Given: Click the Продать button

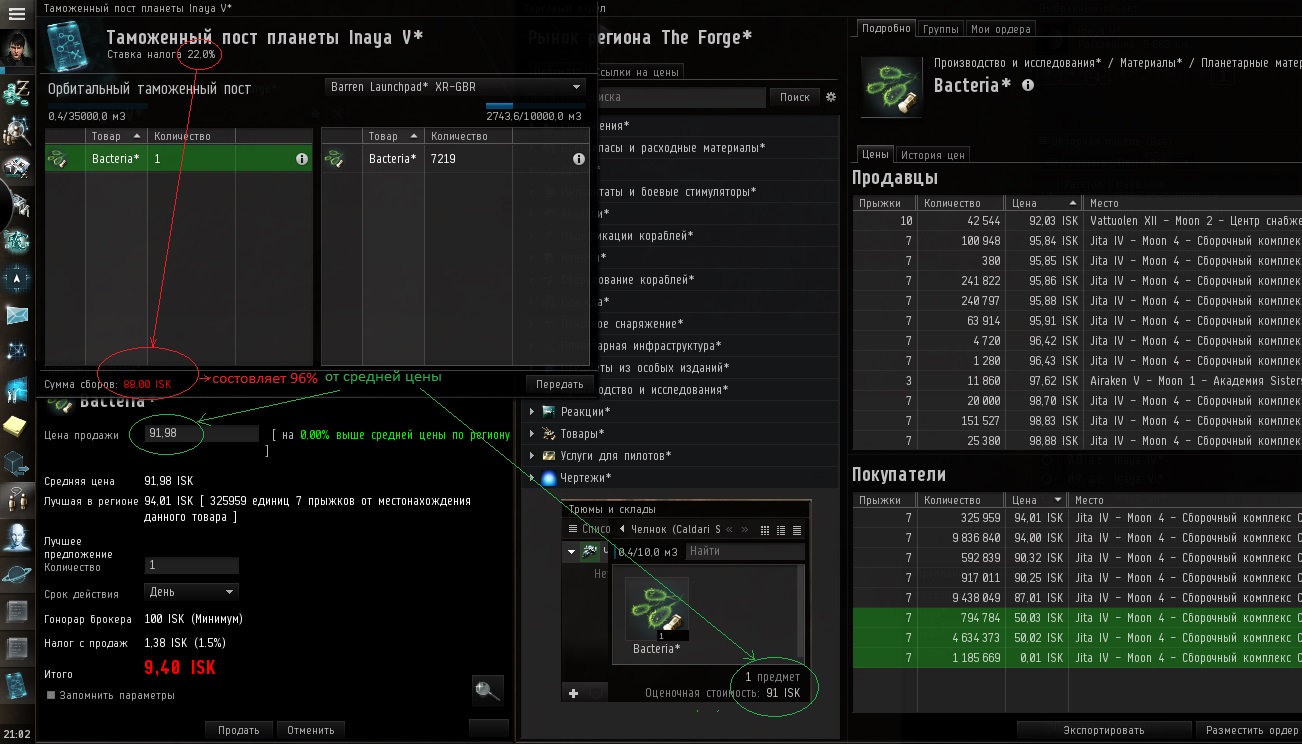Looking at the screenshot, I should tap(239, 730).
